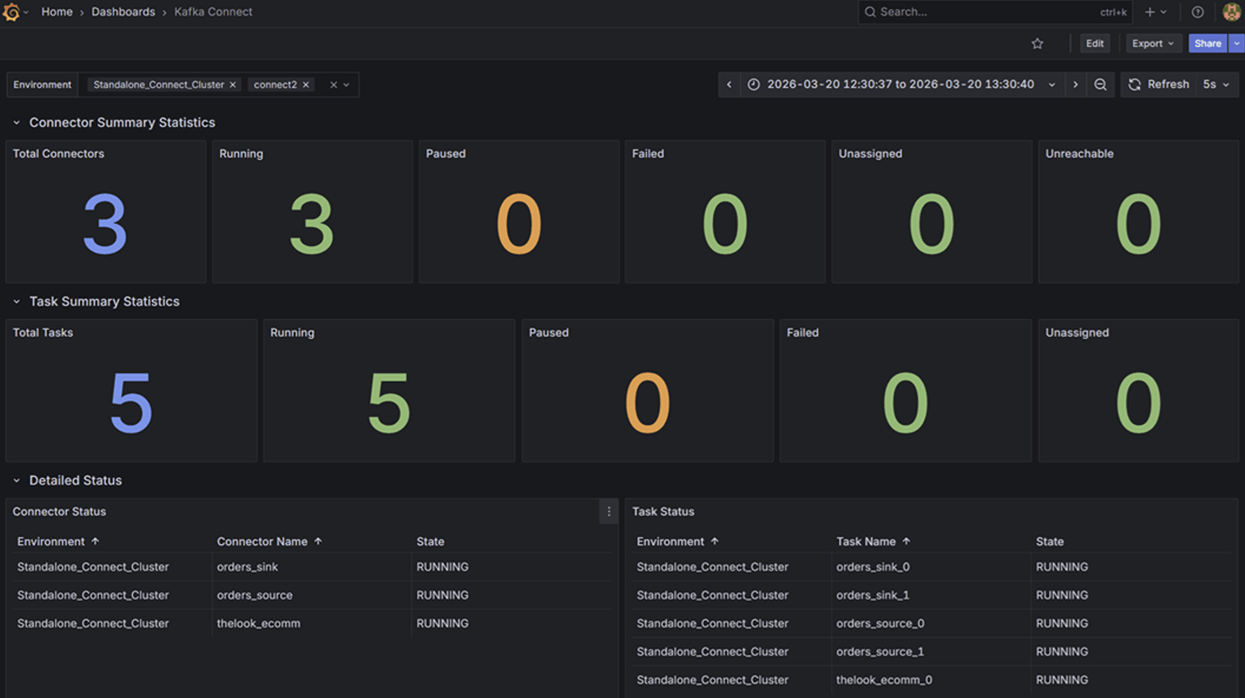This screenshot has height=698, width=1245.
Task: Select the orders_sink_1 task cell
Action: click(x=931, y=595)
